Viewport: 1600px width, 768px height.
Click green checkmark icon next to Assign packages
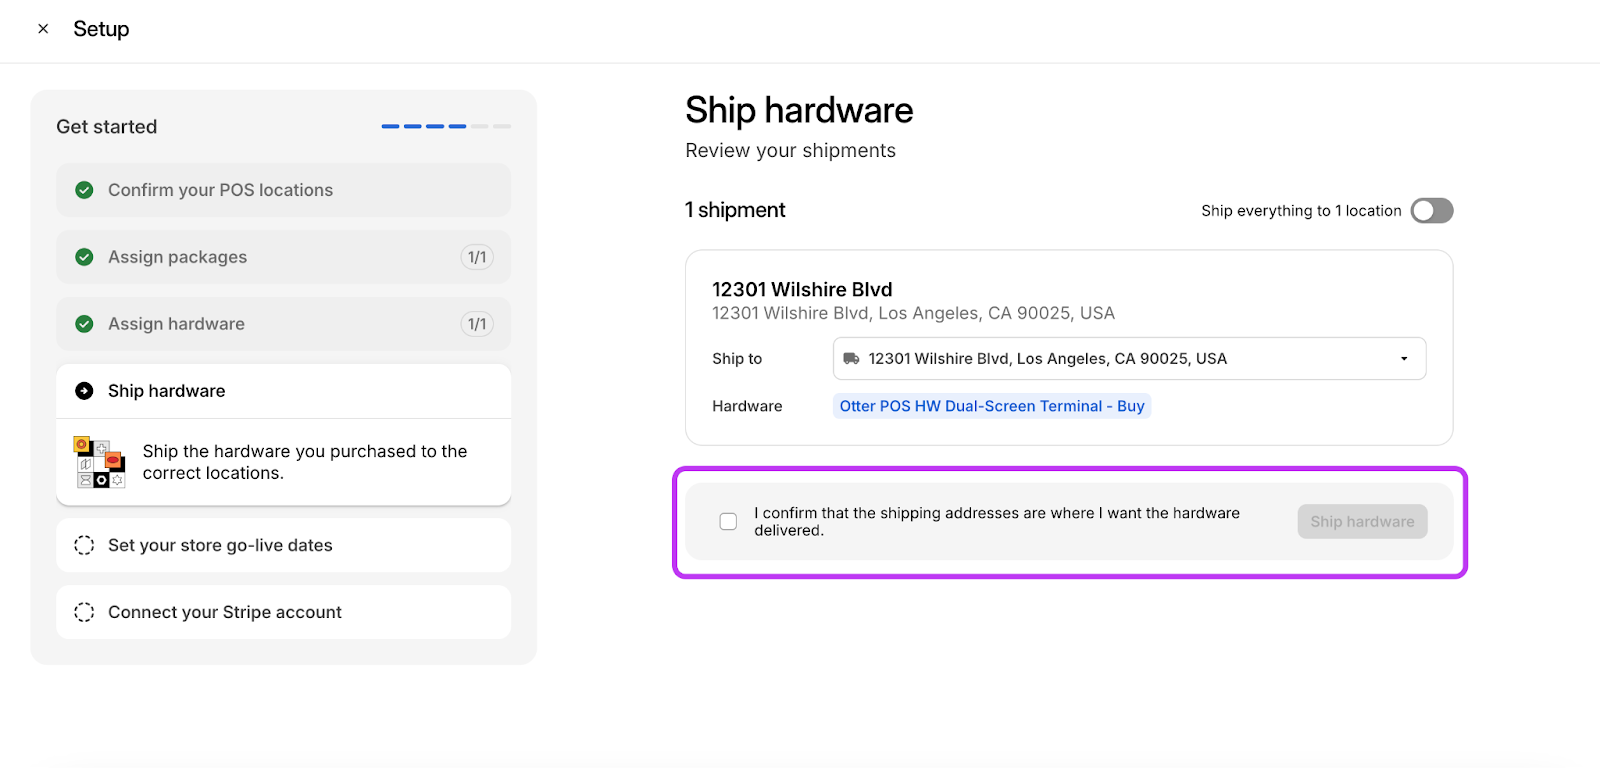(x=85, y=257)
